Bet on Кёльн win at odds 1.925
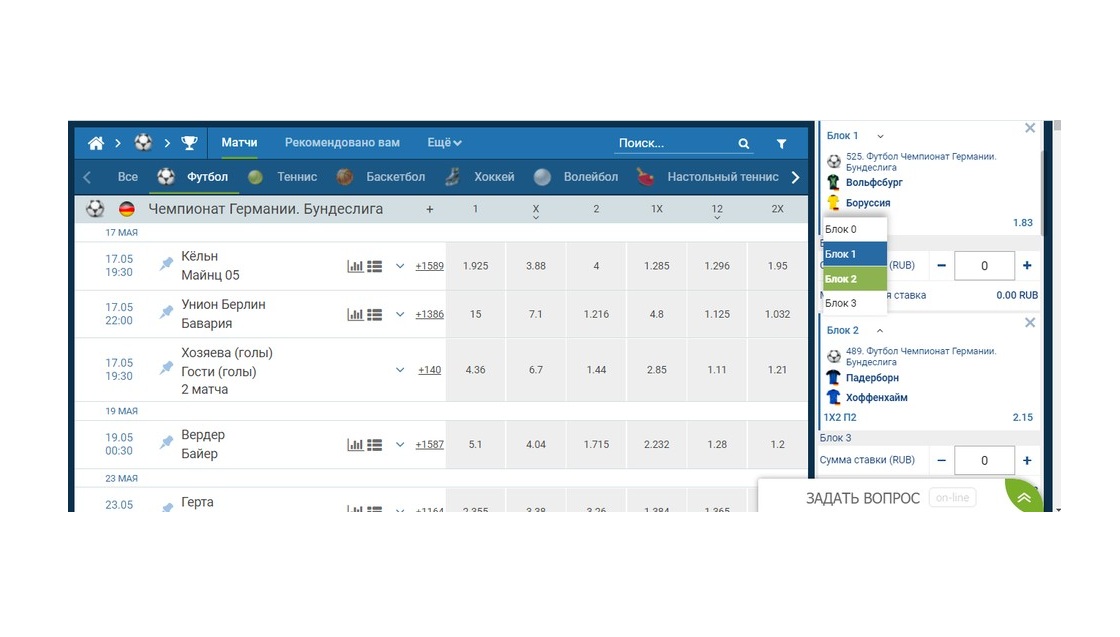The image size is (1120, 637). pyautogui.click(x=476, y=266)
